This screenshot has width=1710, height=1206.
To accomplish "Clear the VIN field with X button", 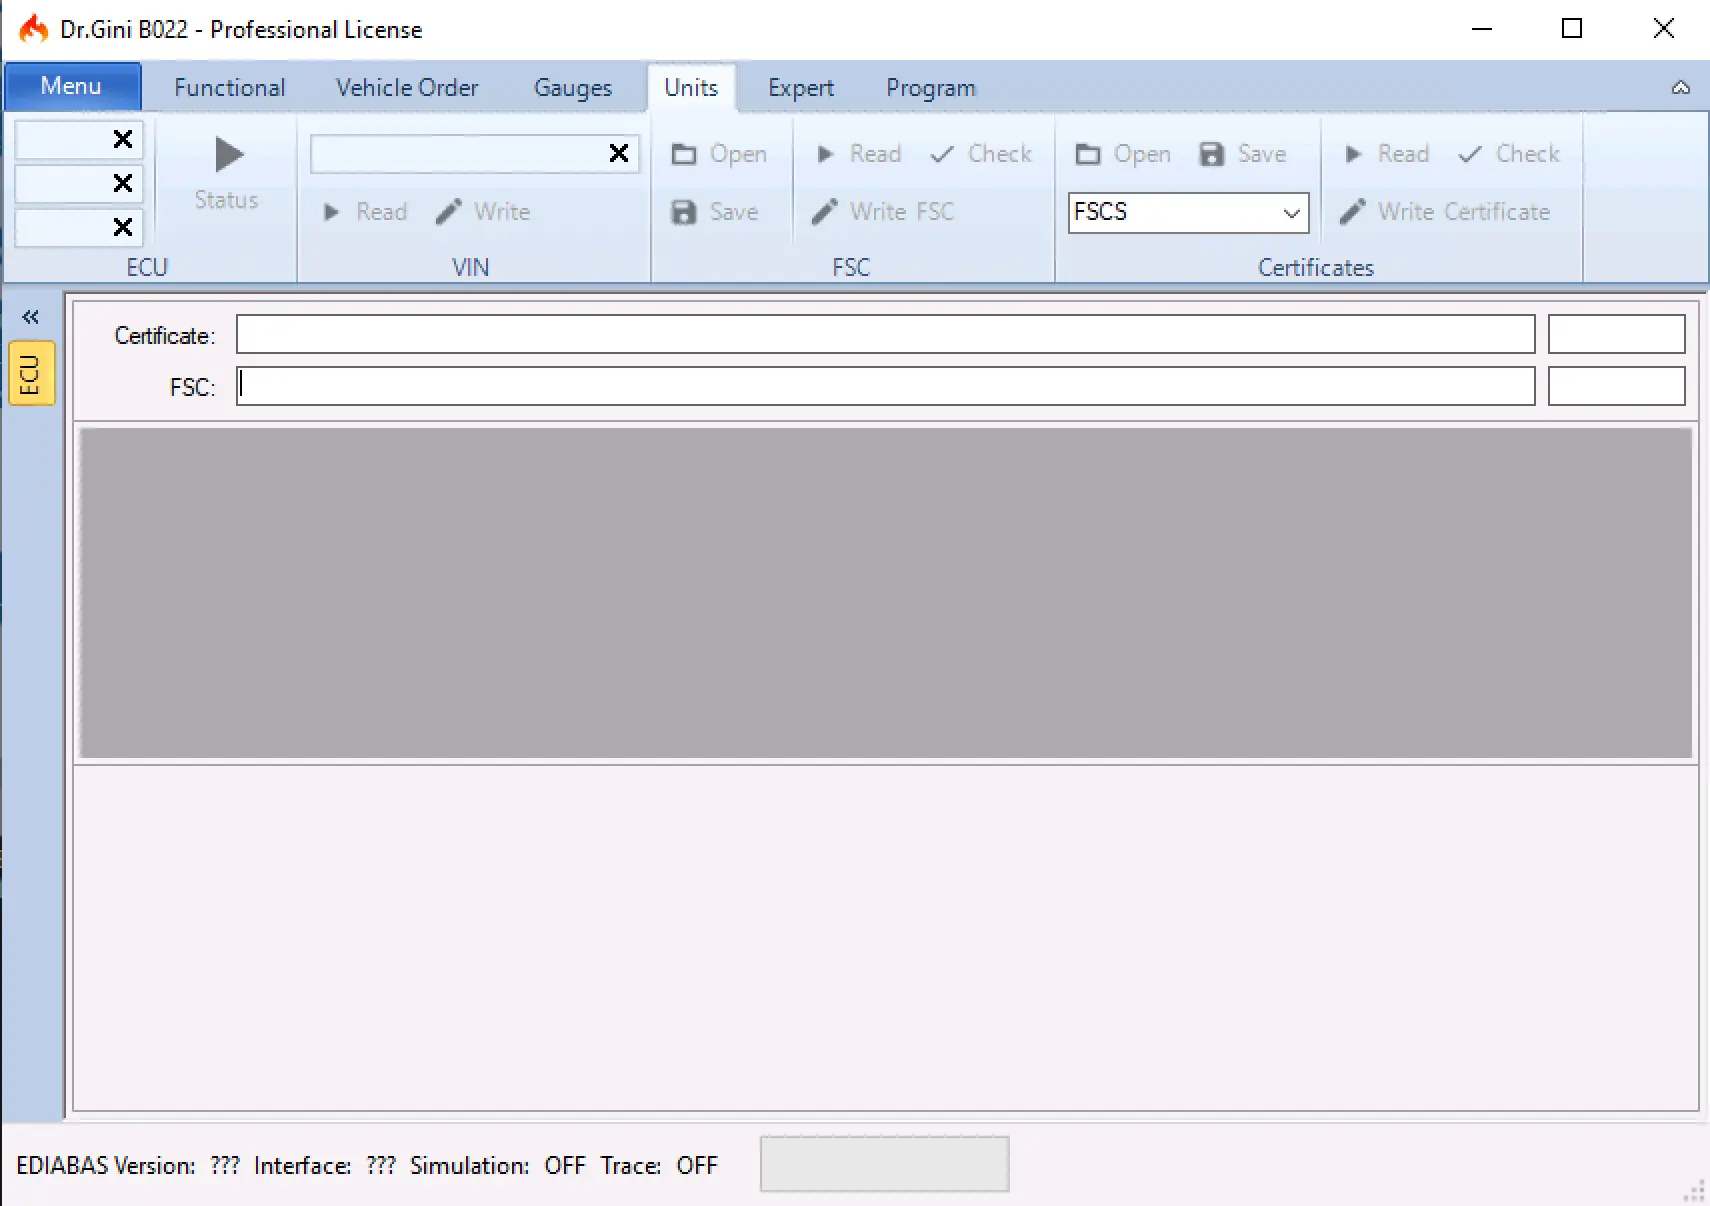I will coord(619,153).
